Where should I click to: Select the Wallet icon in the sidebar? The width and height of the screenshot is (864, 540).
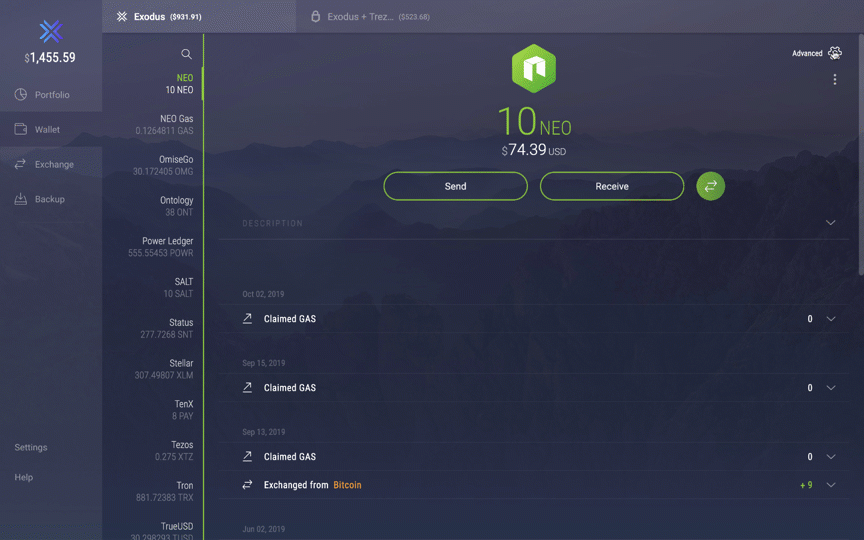(x=20, y=129)
